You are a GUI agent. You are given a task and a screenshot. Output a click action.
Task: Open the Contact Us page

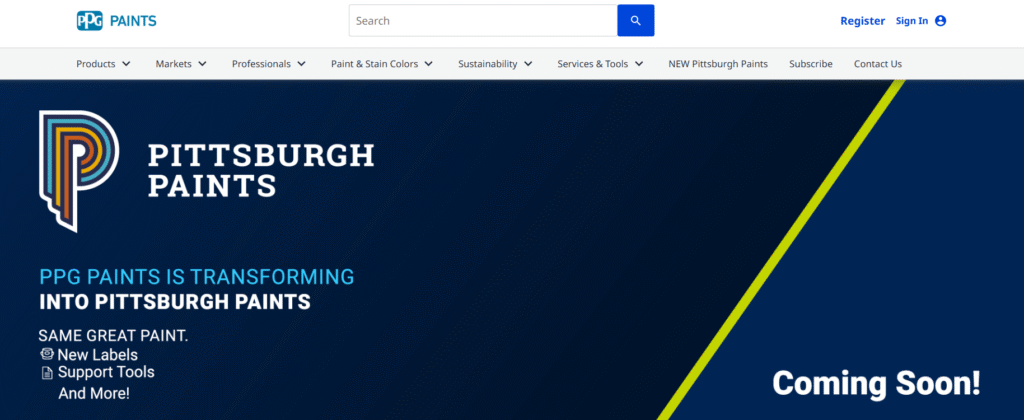877,64
